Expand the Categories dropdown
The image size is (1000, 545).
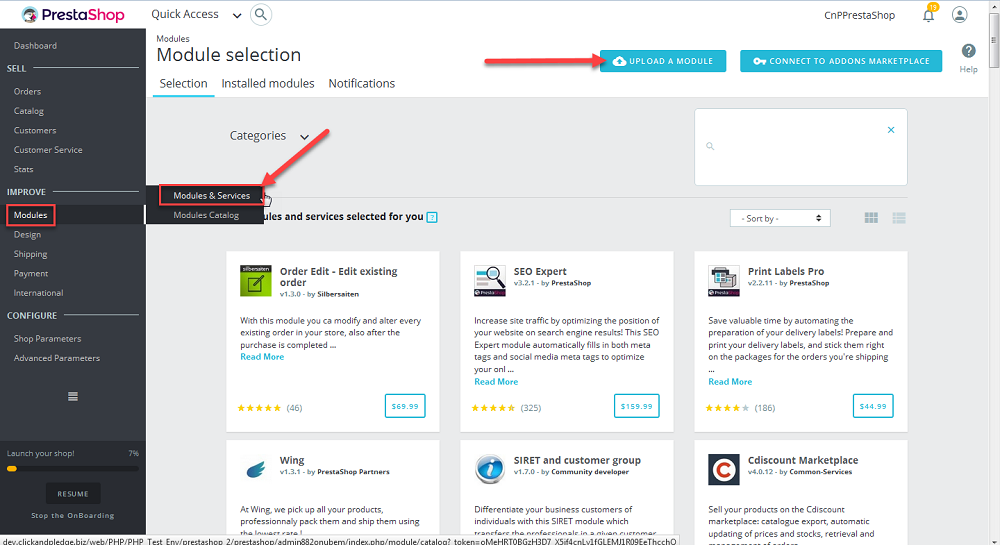tap(269, 136)
